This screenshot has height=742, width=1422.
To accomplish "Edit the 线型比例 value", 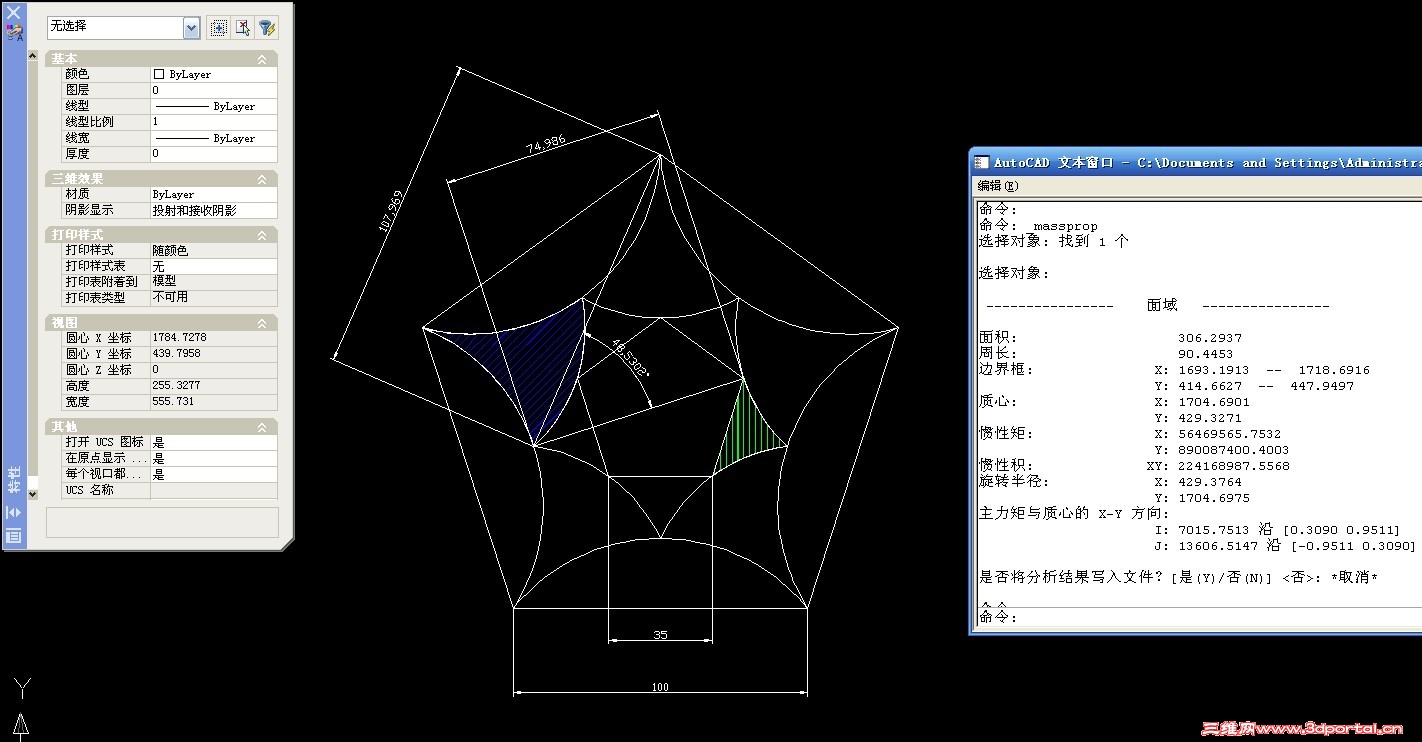I will pos(214,122).
